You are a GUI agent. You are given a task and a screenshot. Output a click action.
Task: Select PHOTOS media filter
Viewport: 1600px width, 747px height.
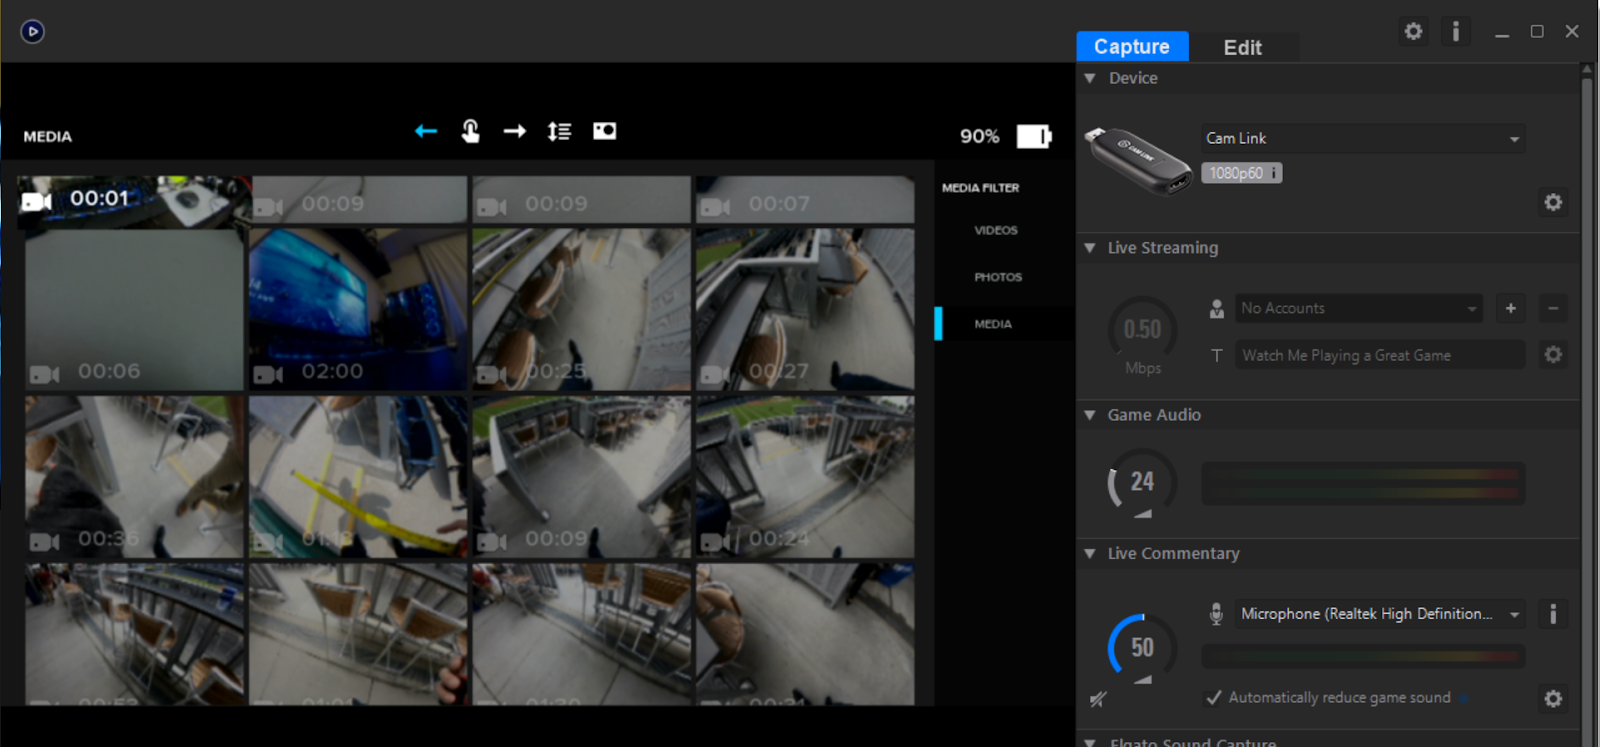998,277
